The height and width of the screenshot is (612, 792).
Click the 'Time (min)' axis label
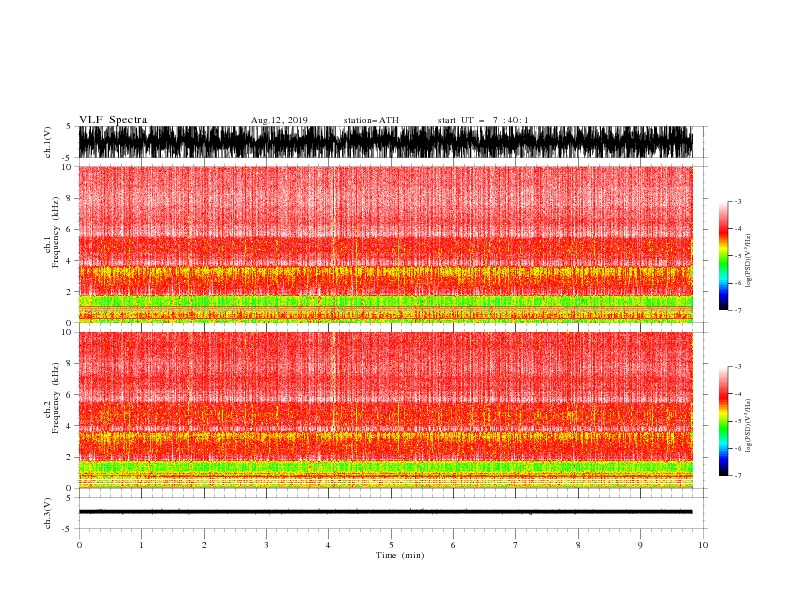pyautogui.click(x=400, y=555)
